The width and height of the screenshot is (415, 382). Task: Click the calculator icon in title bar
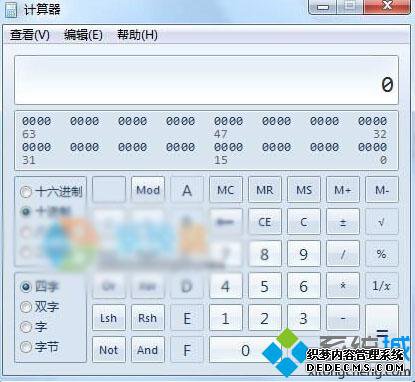click(10, 10)
